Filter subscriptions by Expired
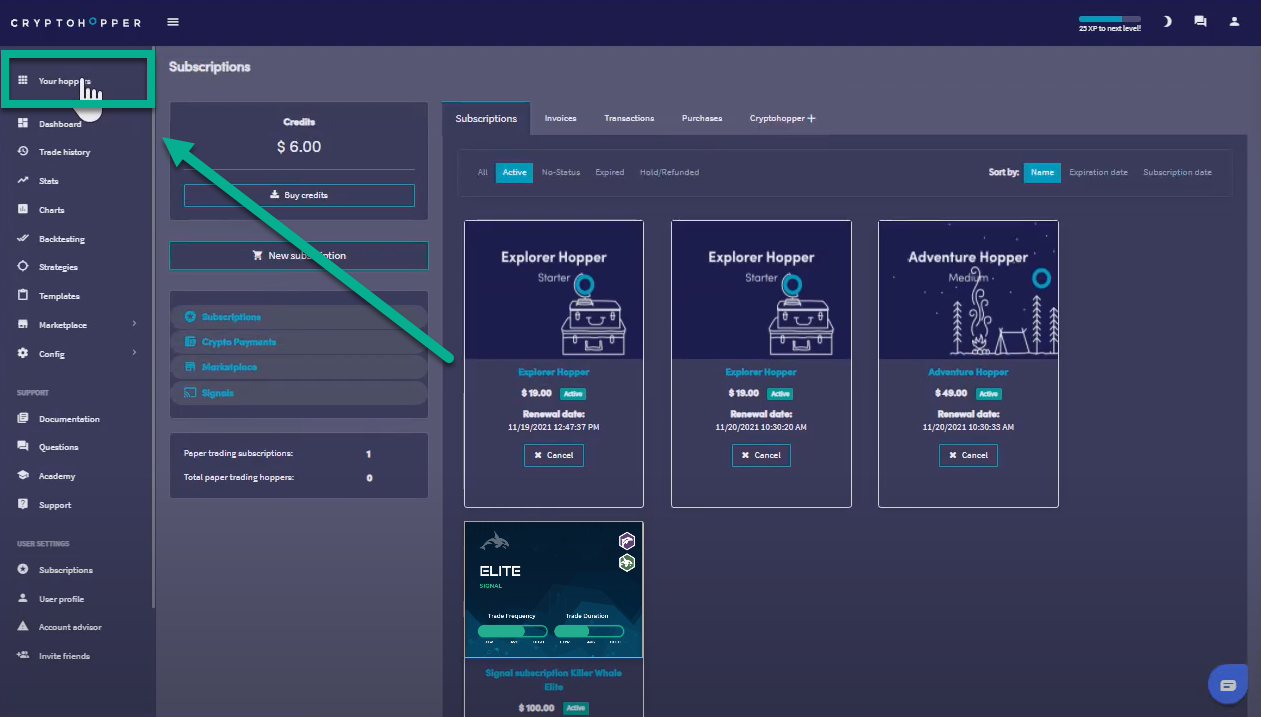The height and width of the screenshot is (717, 1261). (609, 172)
